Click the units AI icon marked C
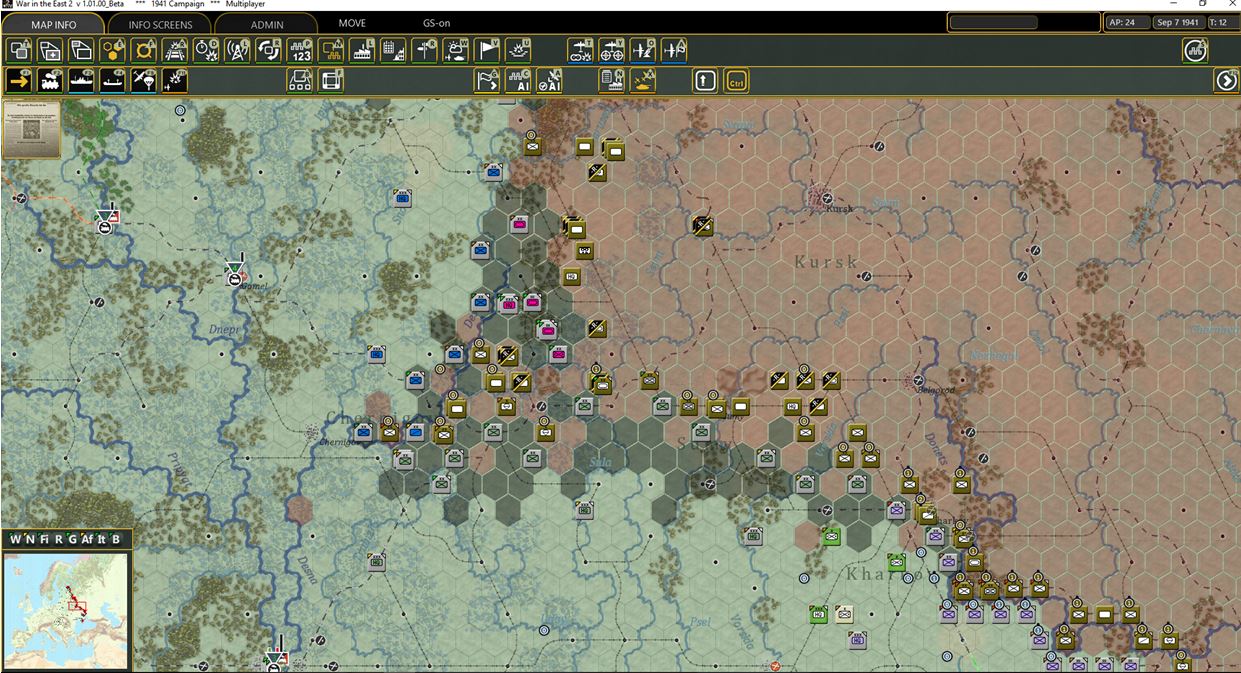The height and width of the screenshot is (673, 1241). tap(518, 81)
